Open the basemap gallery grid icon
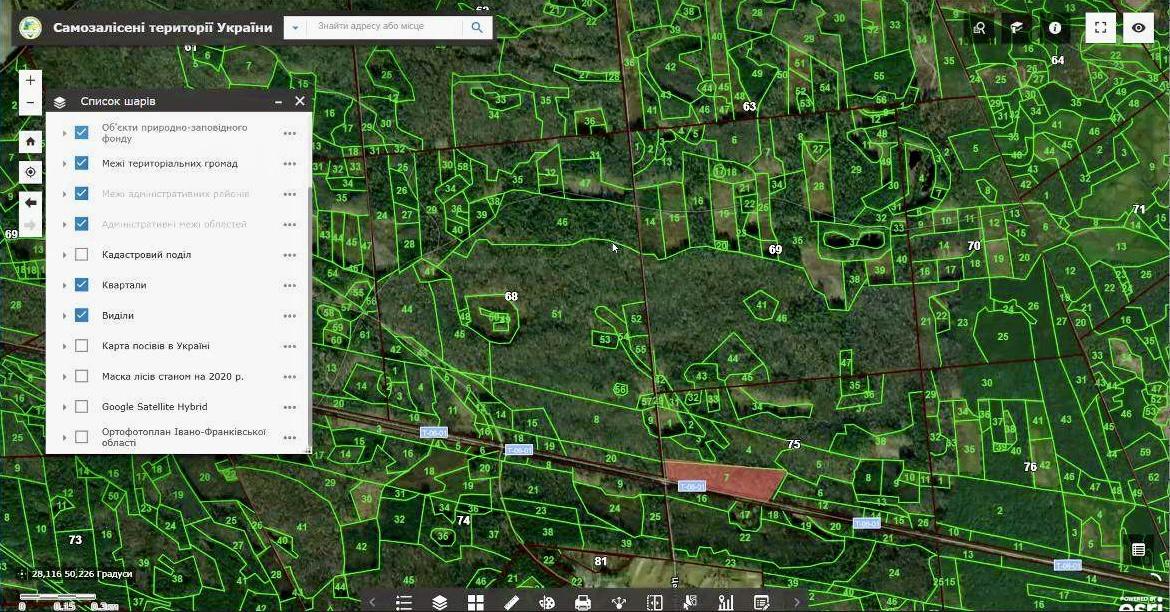Viewport: 1170px width, 612px height. (x=475, y=602)
